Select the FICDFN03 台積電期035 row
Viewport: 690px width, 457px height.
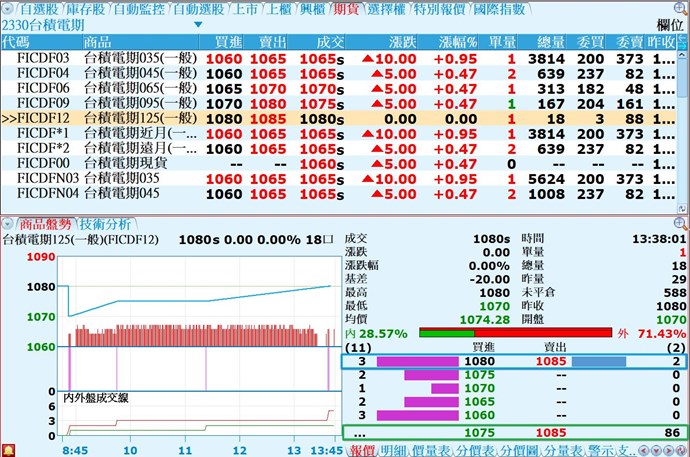point(339,179)
